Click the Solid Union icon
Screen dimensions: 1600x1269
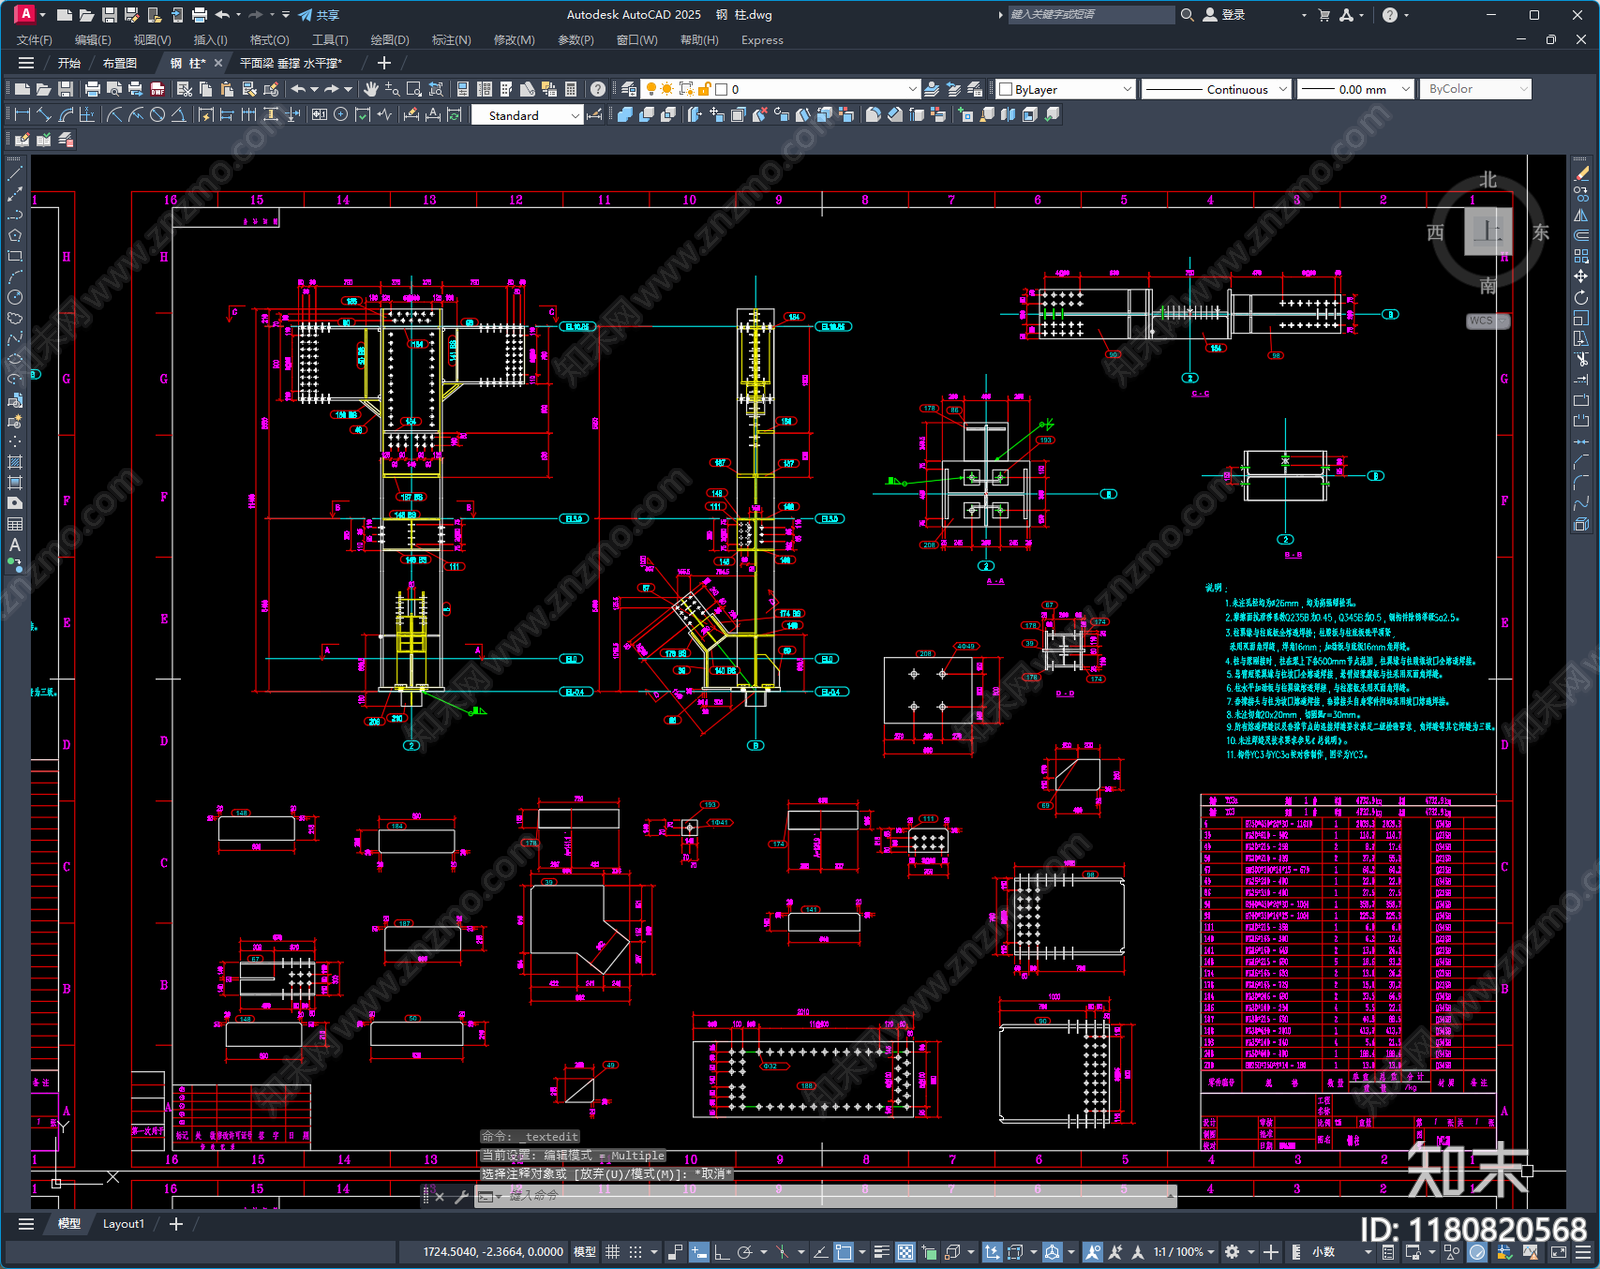point(625,115)
